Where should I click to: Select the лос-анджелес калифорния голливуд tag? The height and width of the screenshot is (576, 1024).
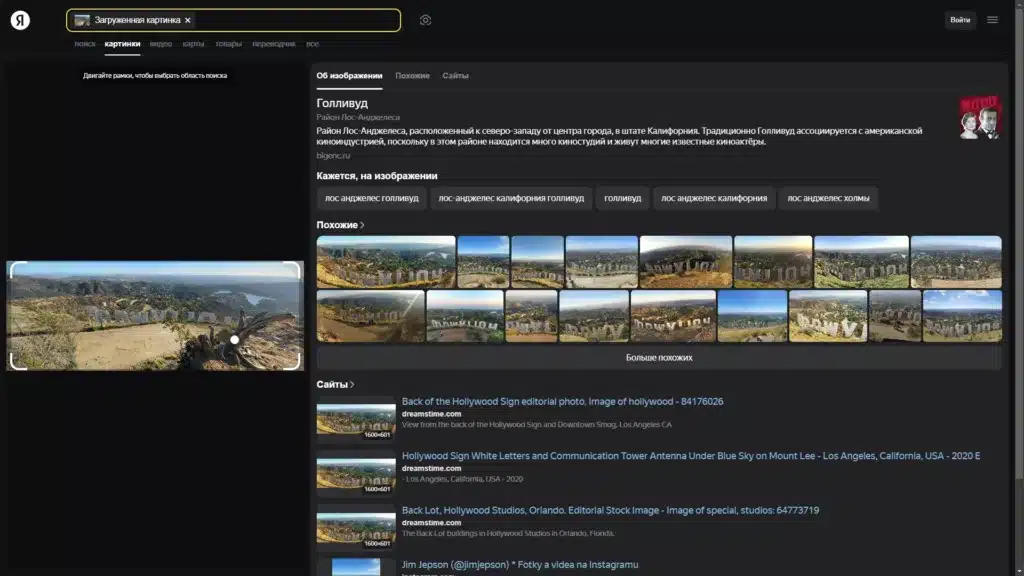(511, 198)
